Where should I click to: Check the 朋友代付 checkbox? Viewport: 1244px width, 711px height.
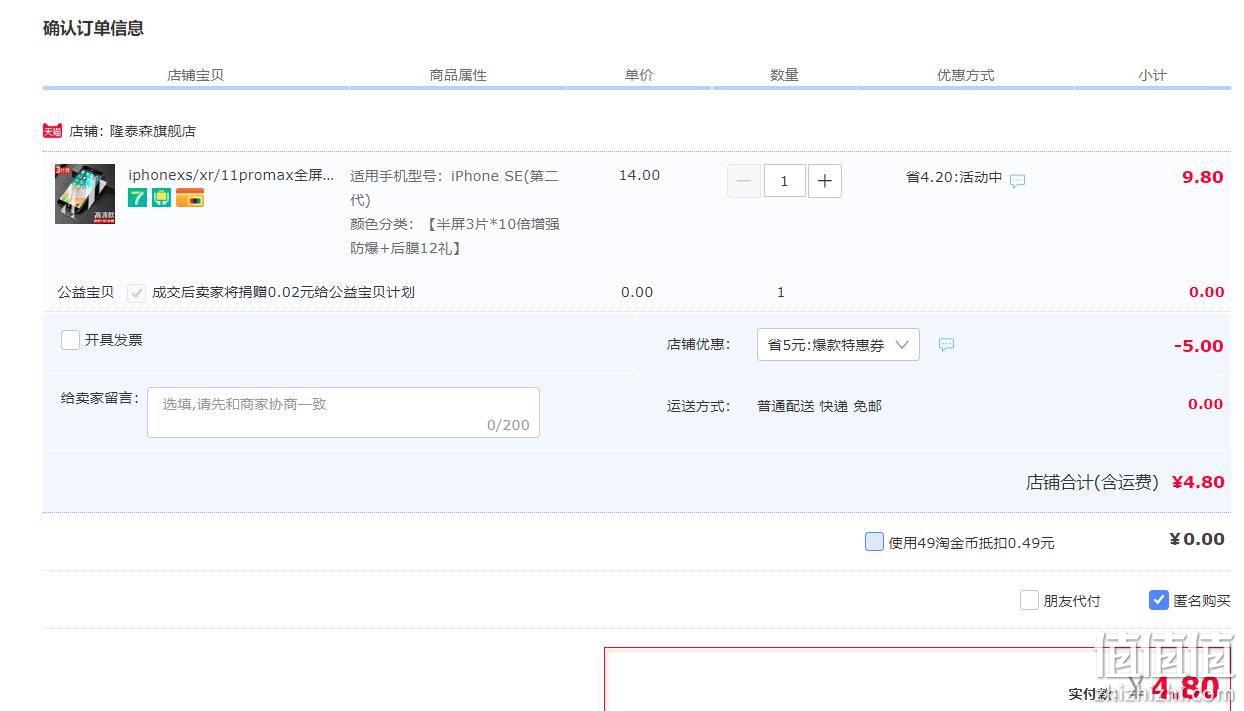click(1029, 600)
